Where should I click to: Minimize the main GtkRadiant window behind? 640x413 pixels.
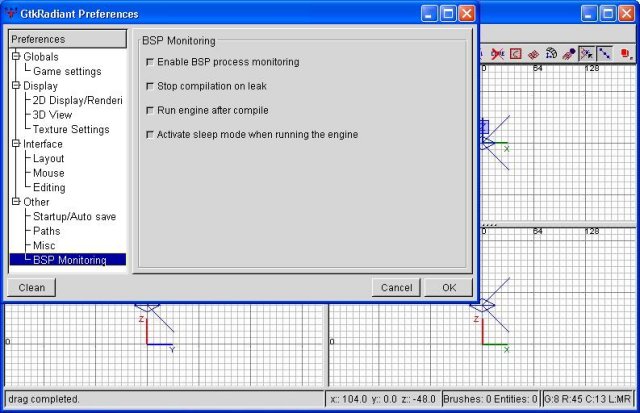pyautogui.click(x=589, y=13)
